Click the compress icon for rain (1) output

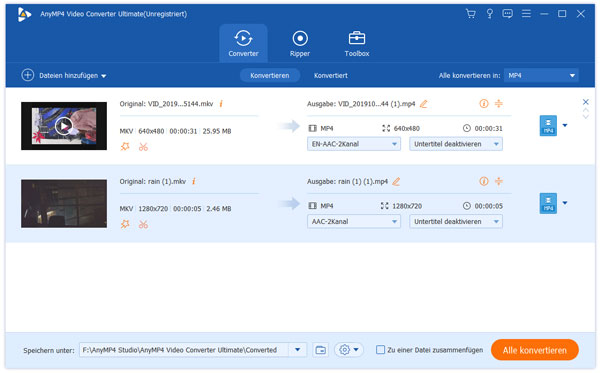[499, 181]
